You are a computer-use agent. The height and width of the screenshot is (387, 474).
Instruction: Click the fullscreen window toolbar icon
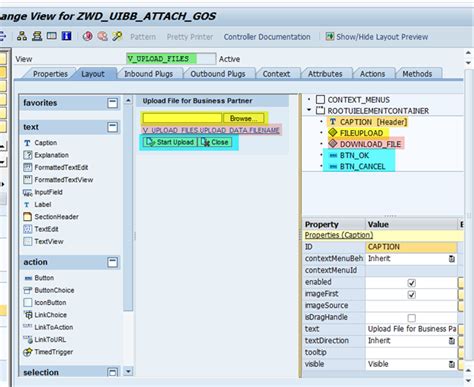coord(52,36)
